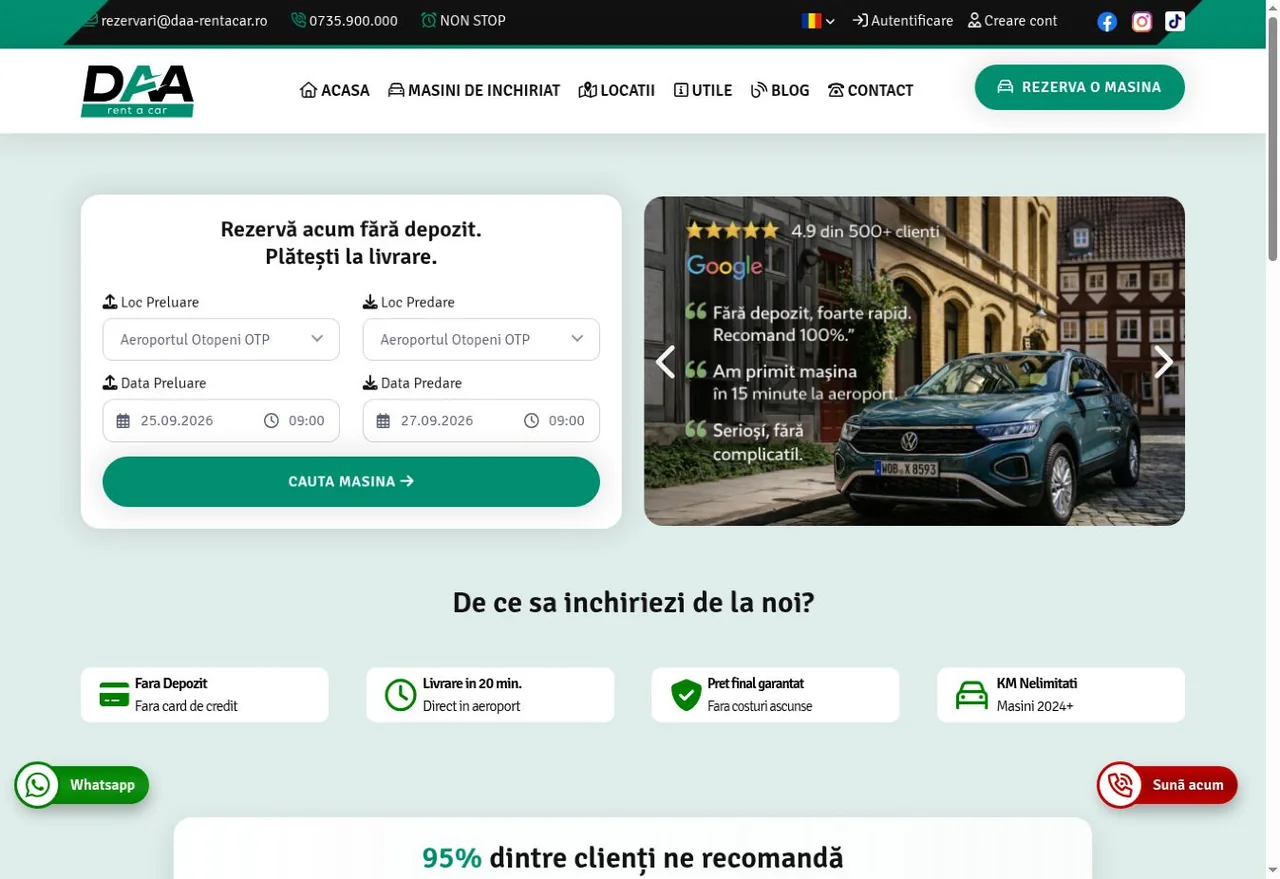This screenshot has height=879, width=1280.
Task: Open LOCATII menu item
Action: pyautogui.click(x=617, y=90)
